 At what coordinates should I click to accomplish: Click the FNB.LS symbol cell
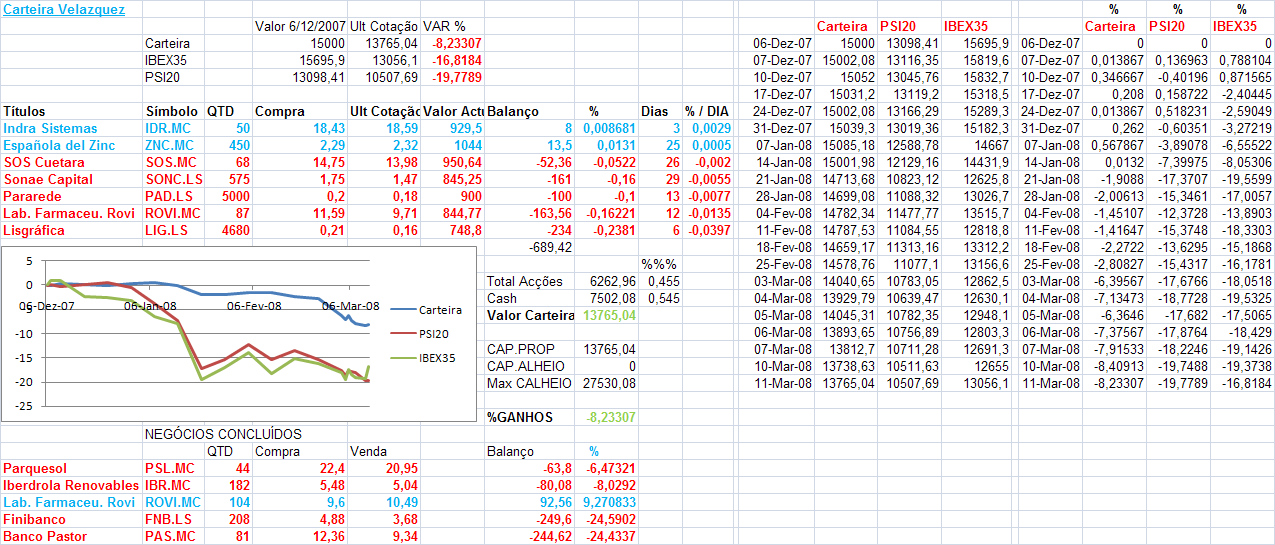pyautogui.click(x=168, y=519)
